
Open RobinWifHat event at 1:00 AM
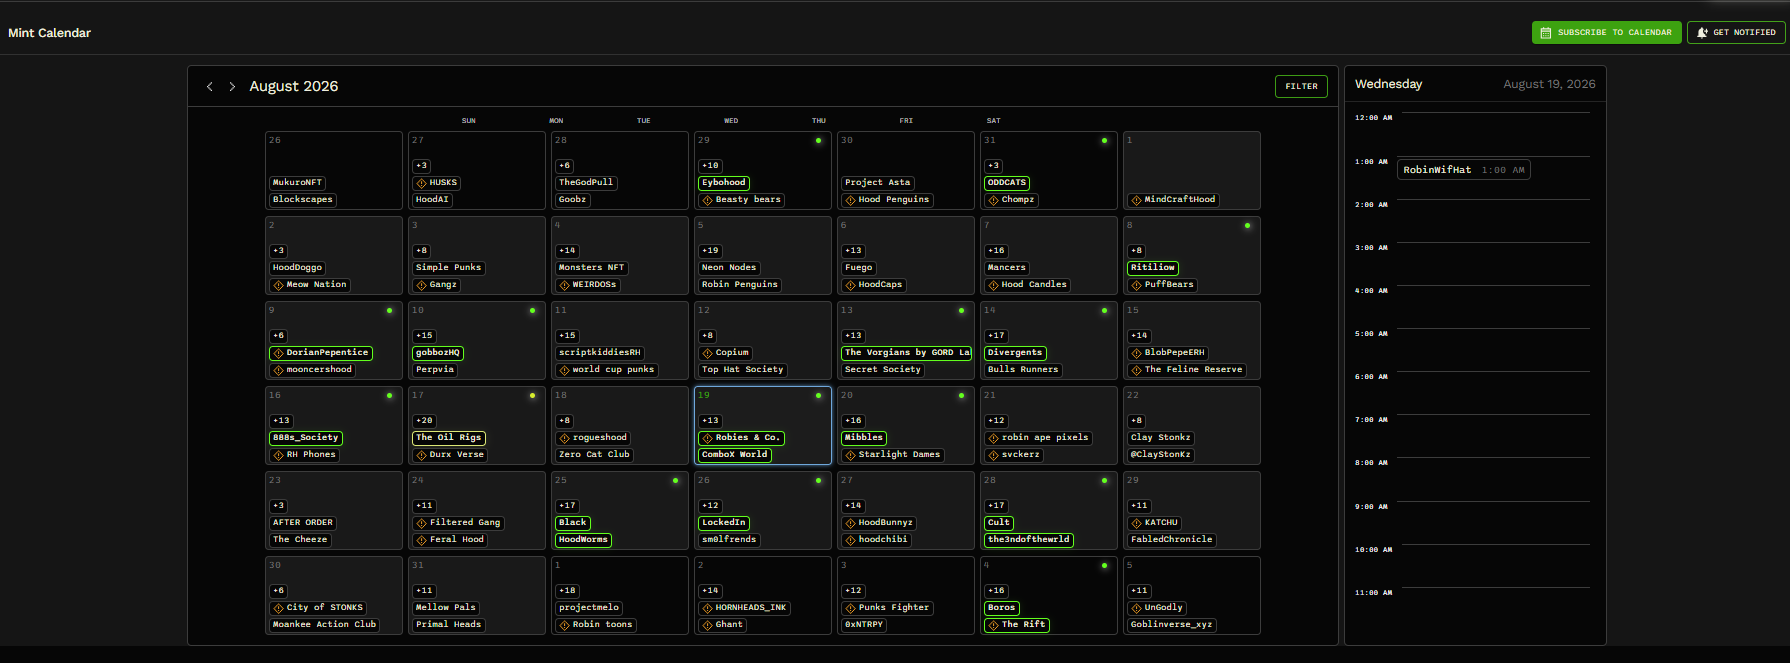pyautogui.click(x=1463, y=170)
